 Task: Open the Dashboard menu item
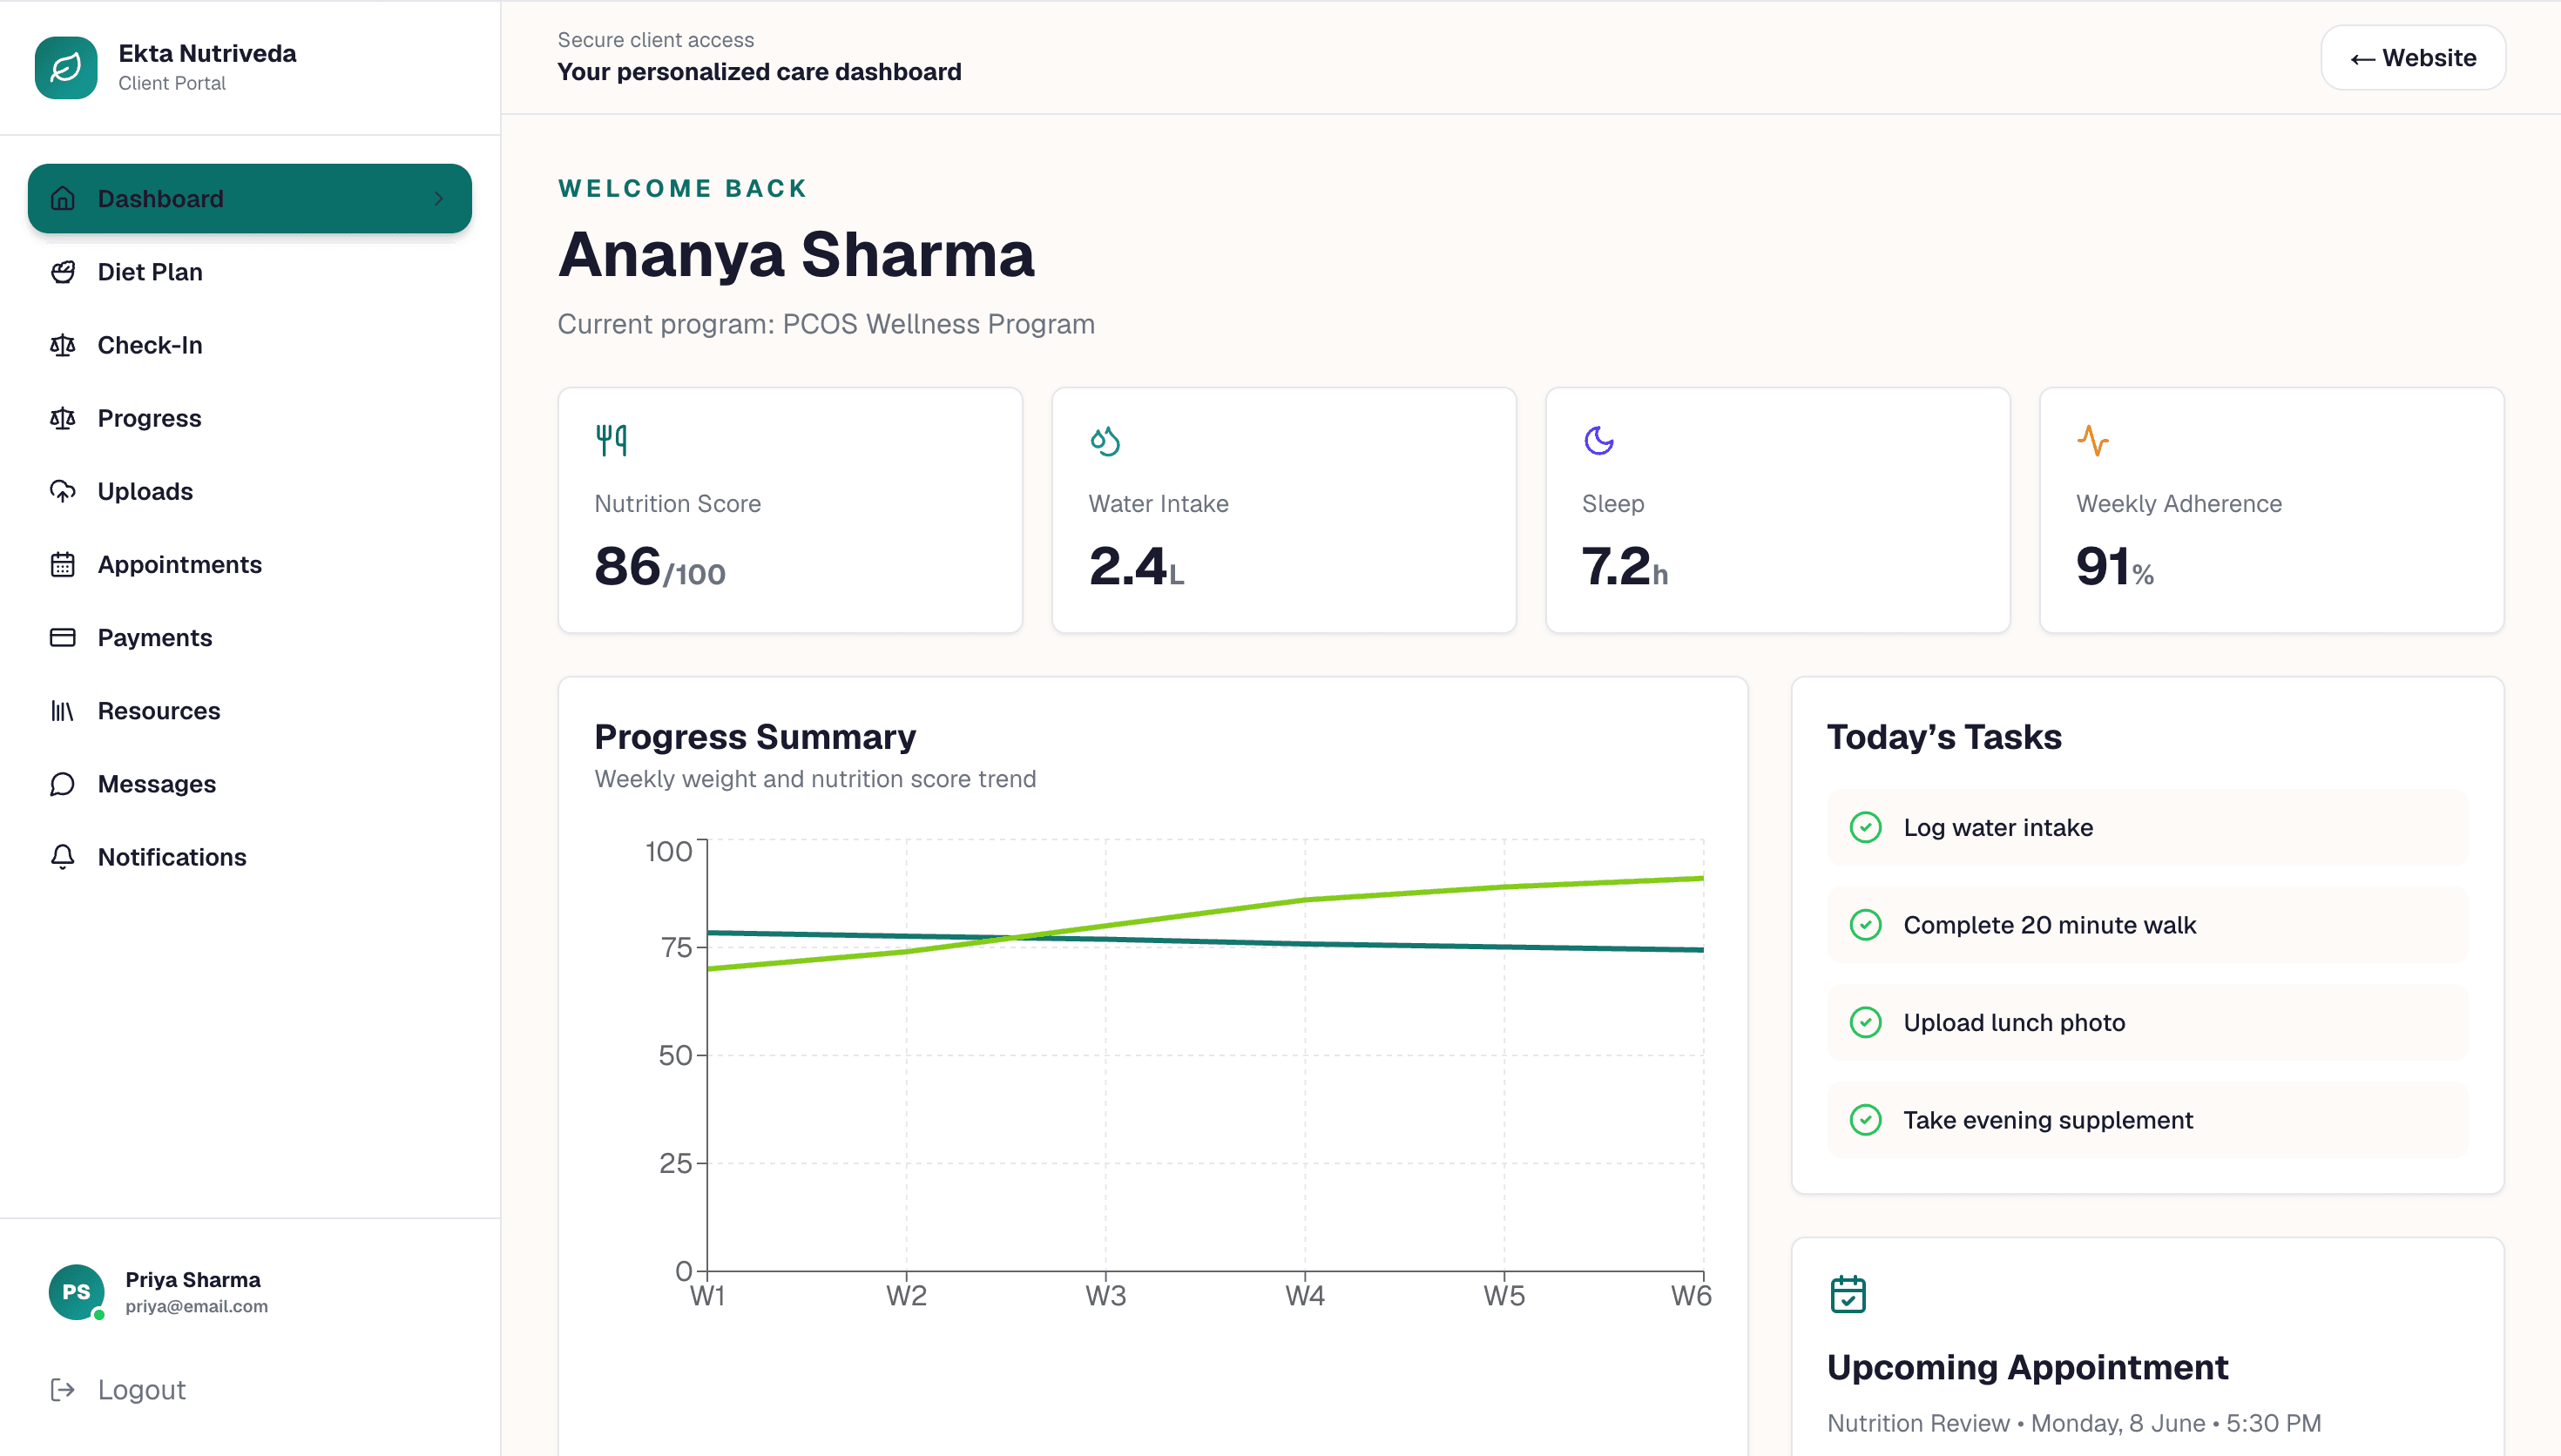click(250, 198)
